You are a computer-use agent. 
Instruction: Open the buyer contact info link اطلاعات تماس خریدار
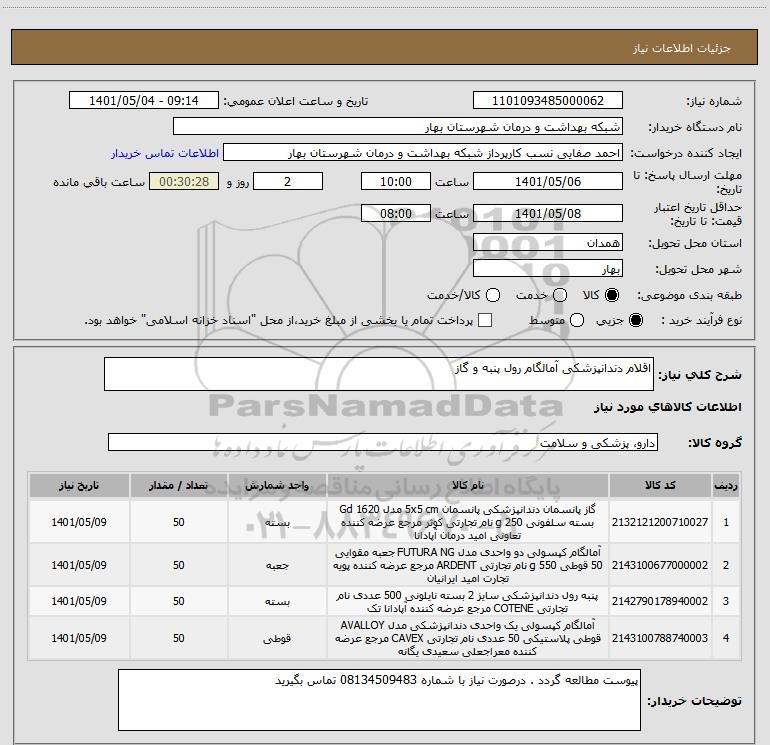pyautogui.click(x=165, y=153)
